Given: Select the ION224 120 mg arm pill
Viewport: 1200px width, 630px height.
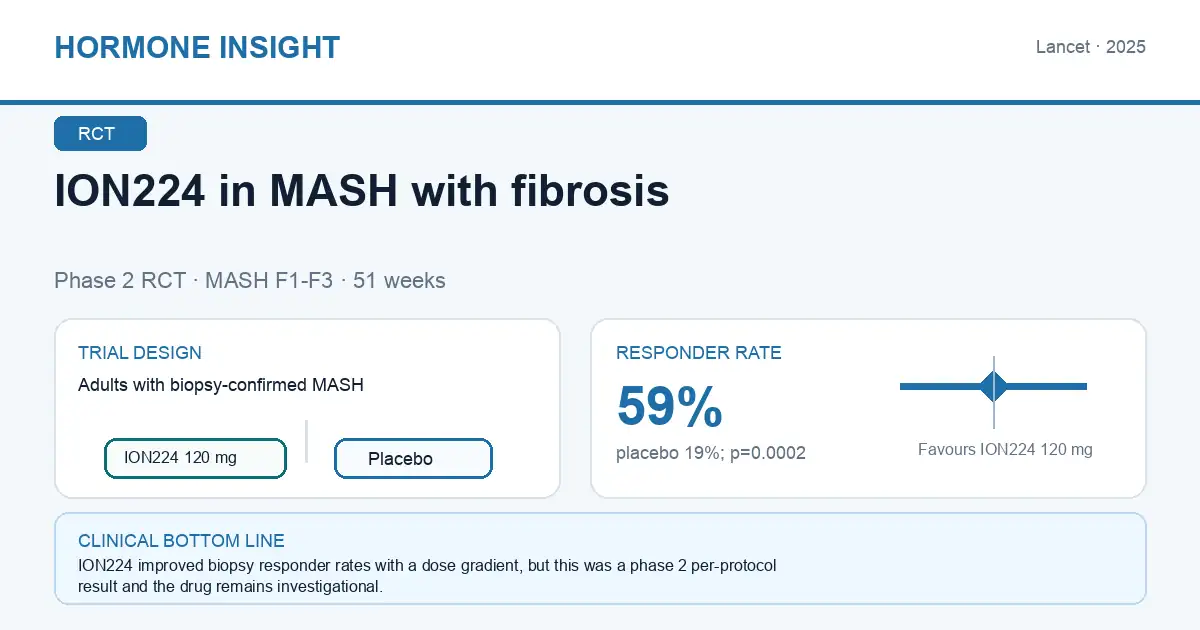Looking at the screenshot, I should tap(196, 458).
